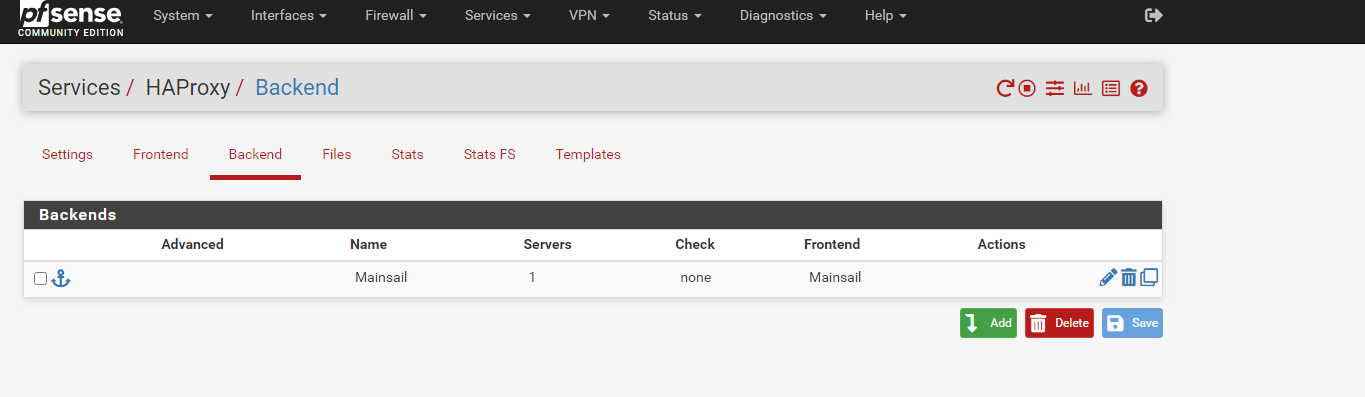
Task: Open the Status dropdown menu
Action: 675,16
